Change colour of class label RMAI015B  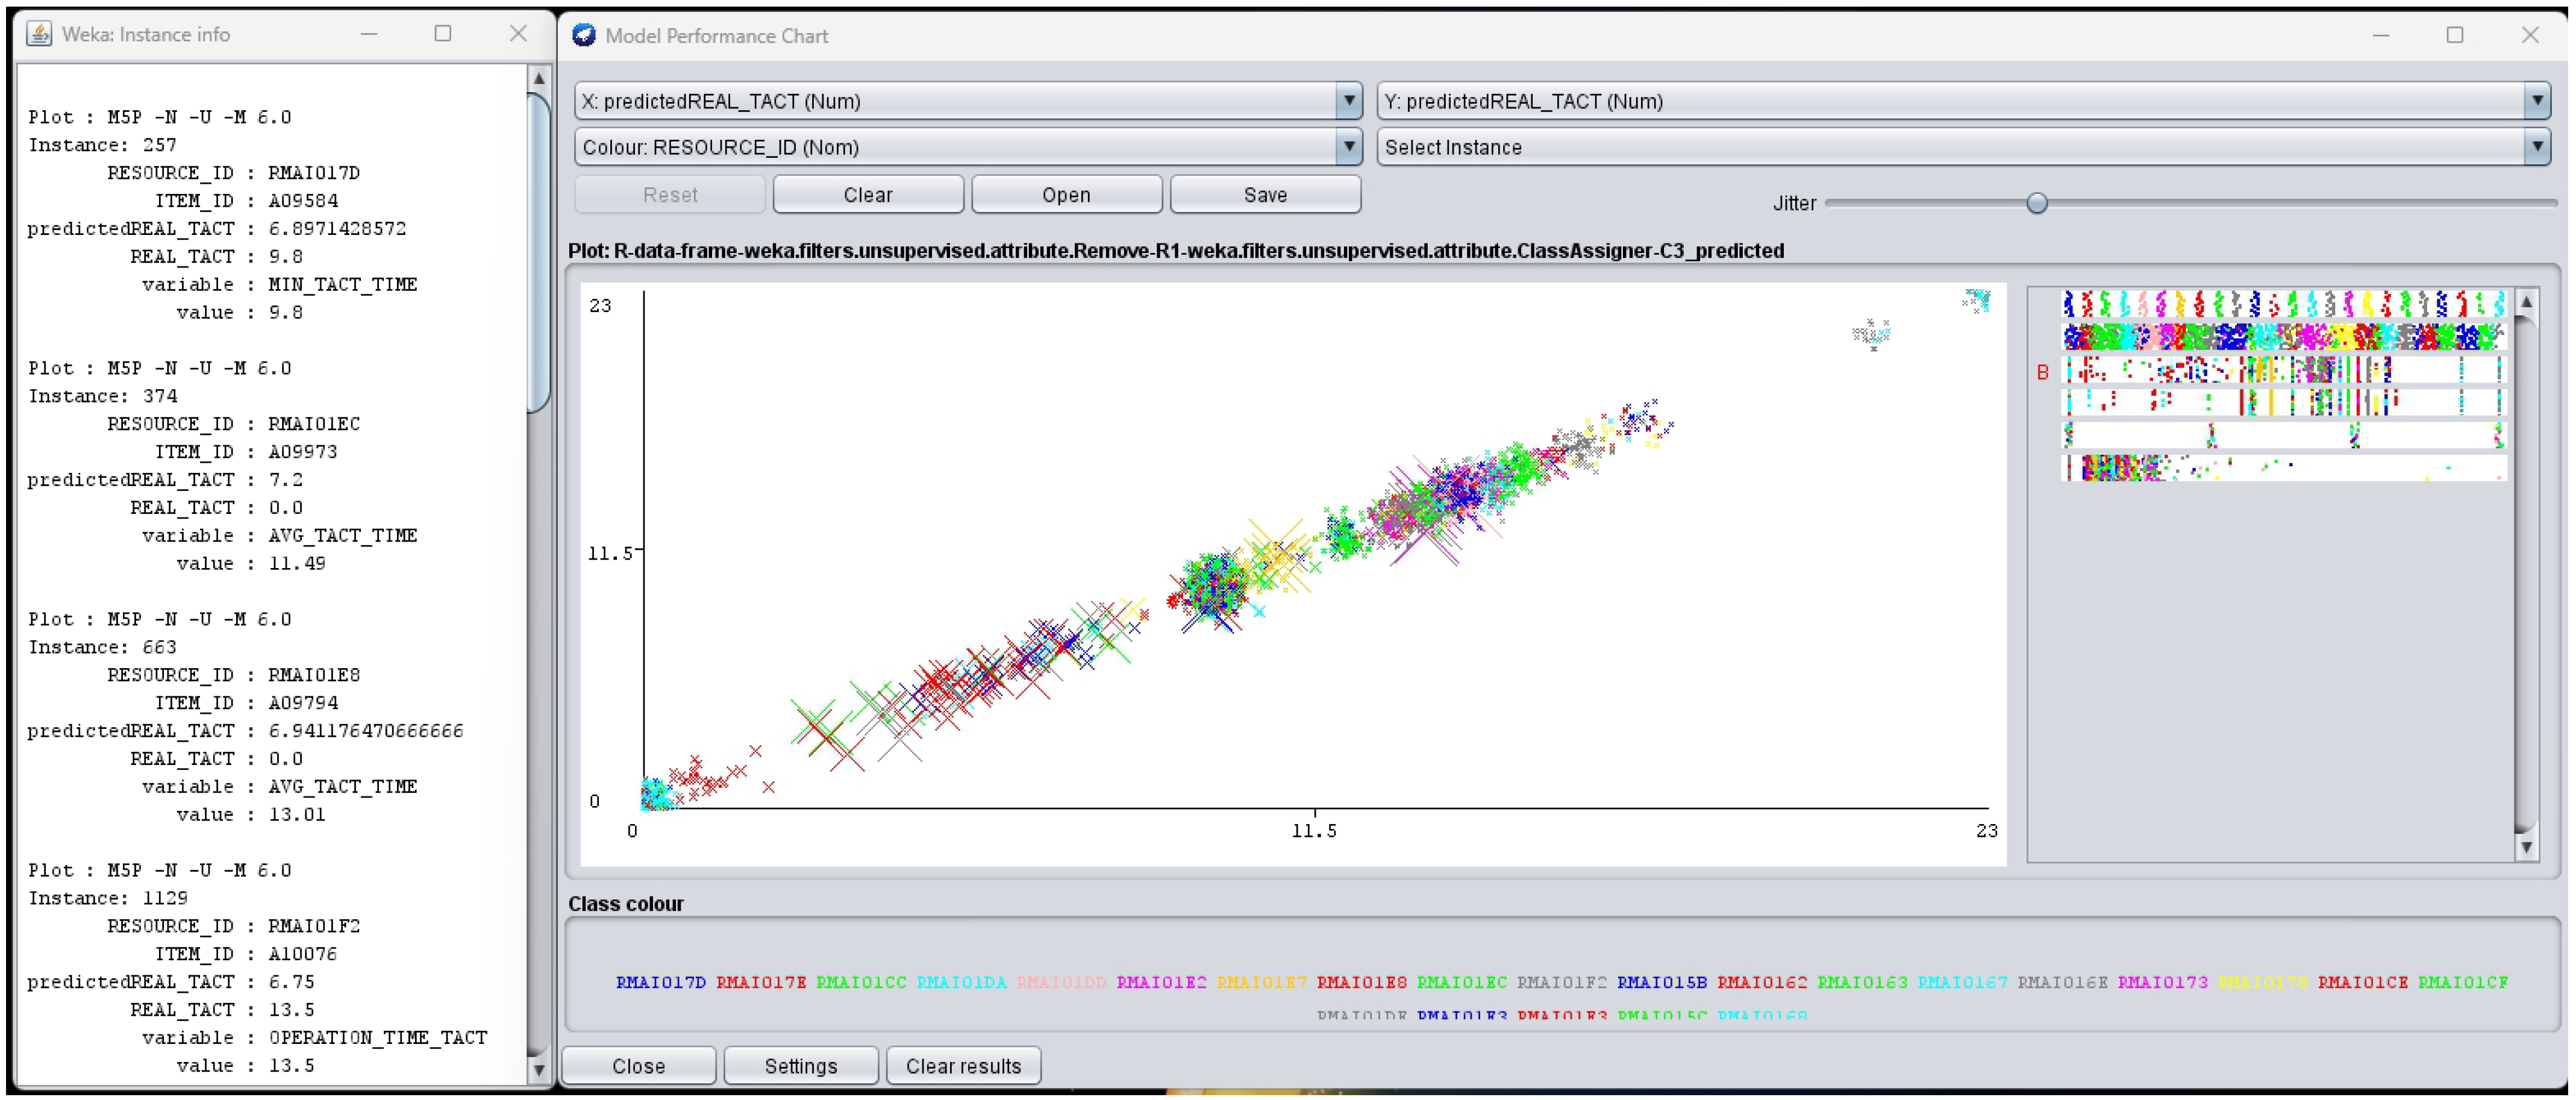[1662, 982]
